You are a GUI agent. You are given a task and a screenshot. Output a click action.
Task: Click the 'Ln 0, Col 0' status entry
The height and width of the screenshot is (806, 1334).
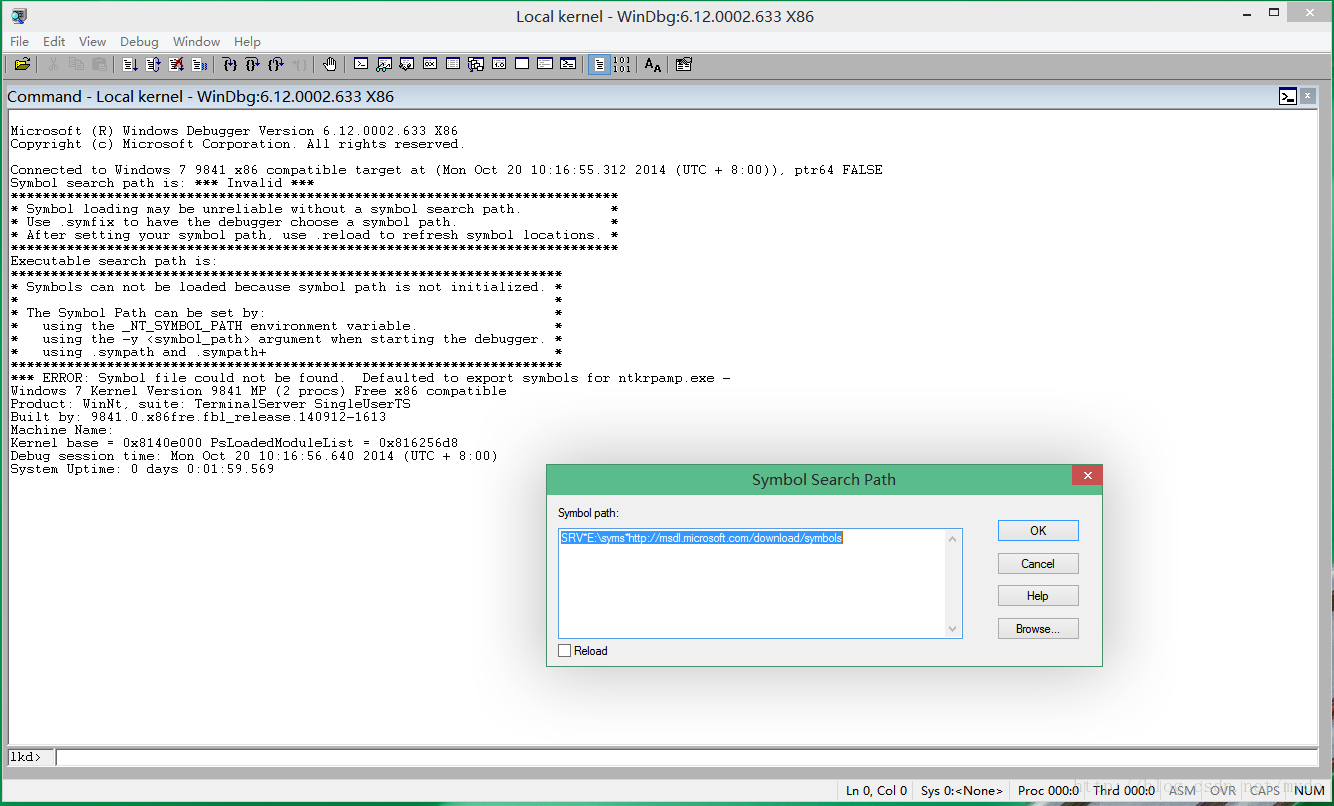[x=876, y=790]
